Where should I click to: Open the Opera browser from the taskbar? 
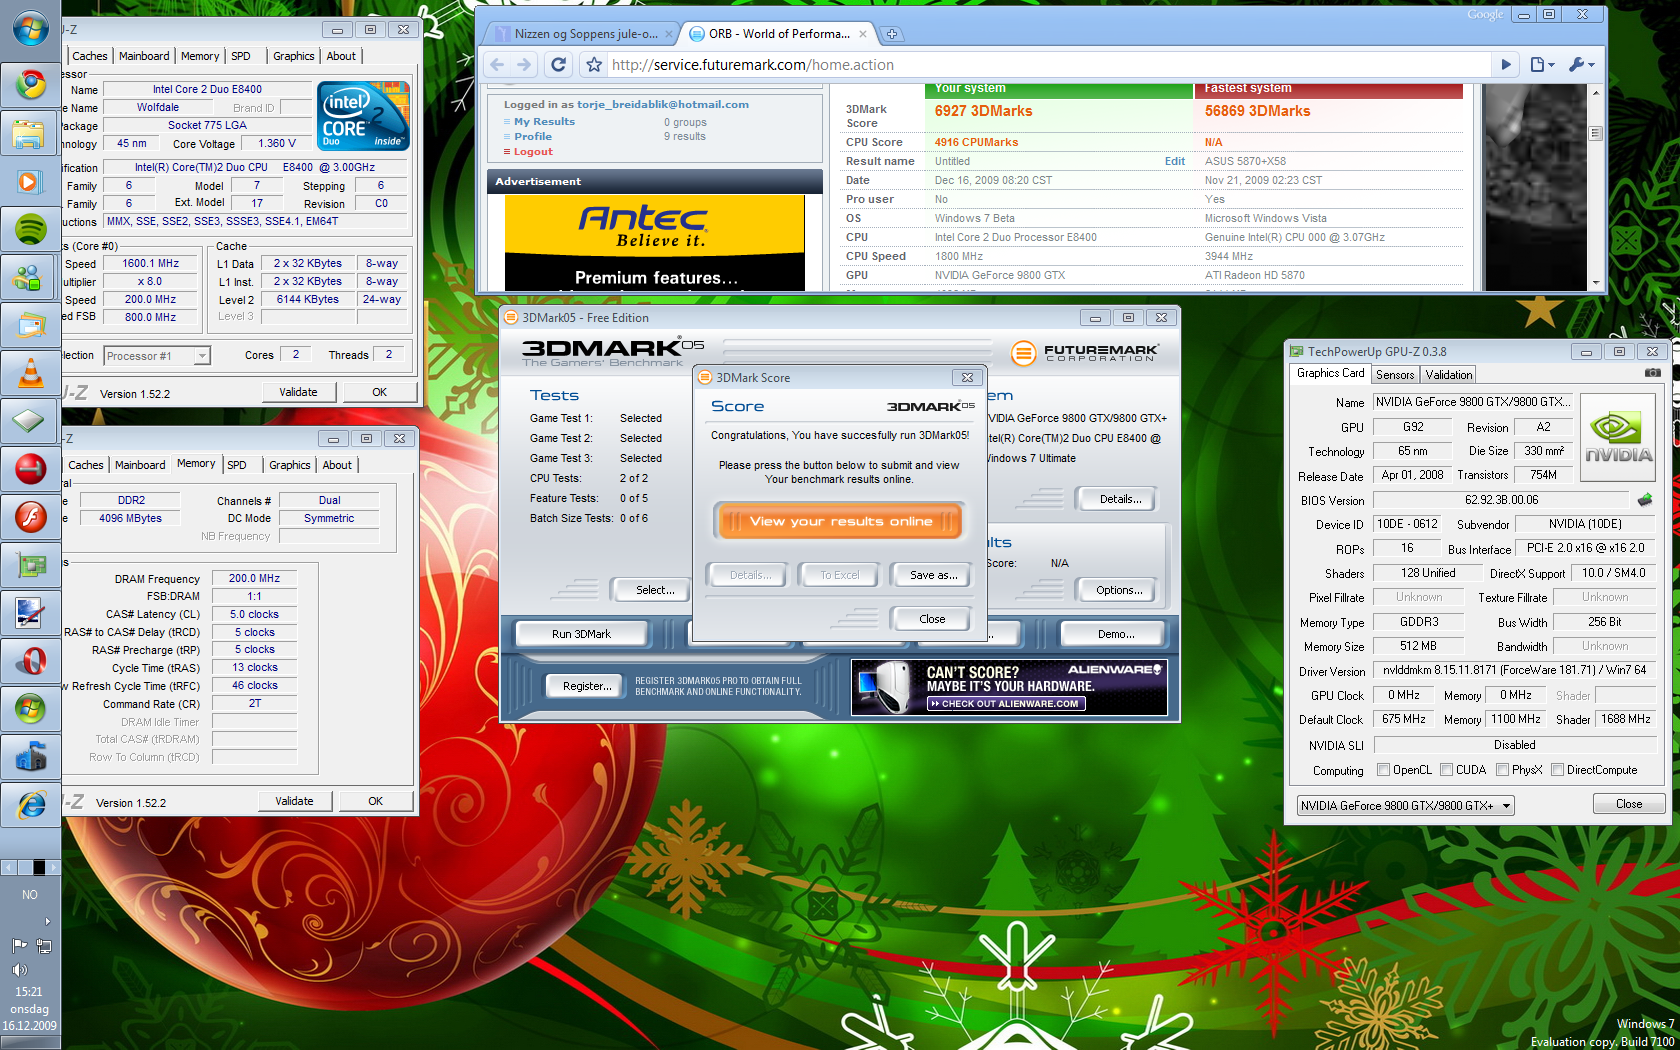point(30,661)
